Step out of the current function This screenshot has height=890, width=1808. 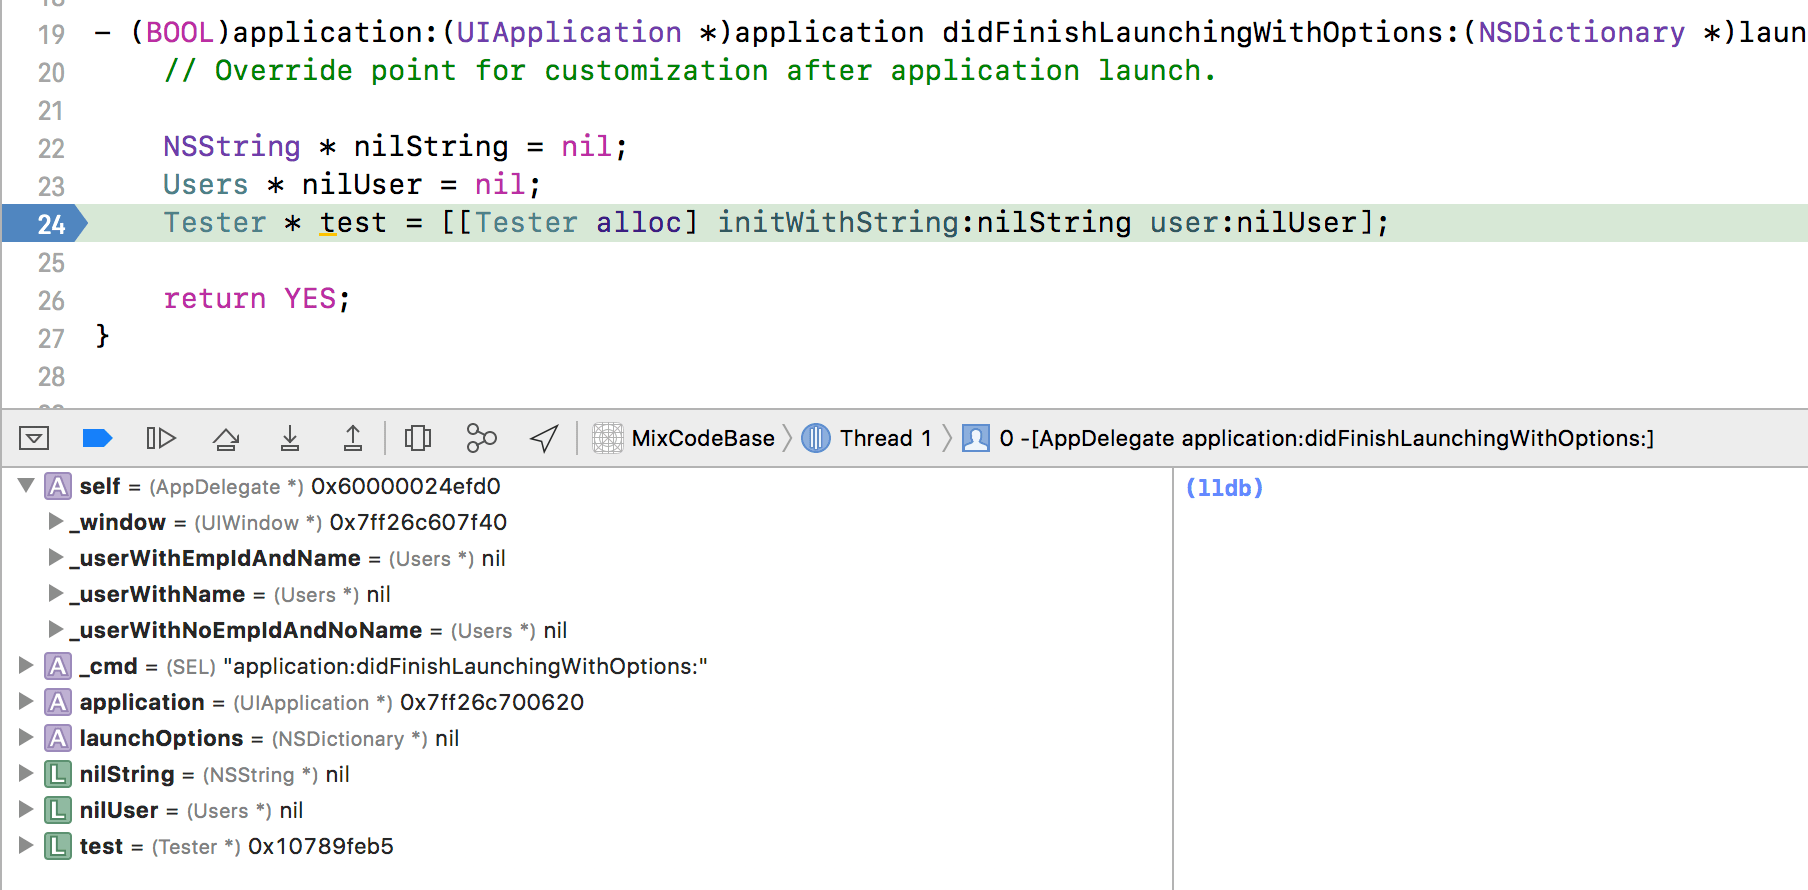pyautogui.click(x=353, y=438)
